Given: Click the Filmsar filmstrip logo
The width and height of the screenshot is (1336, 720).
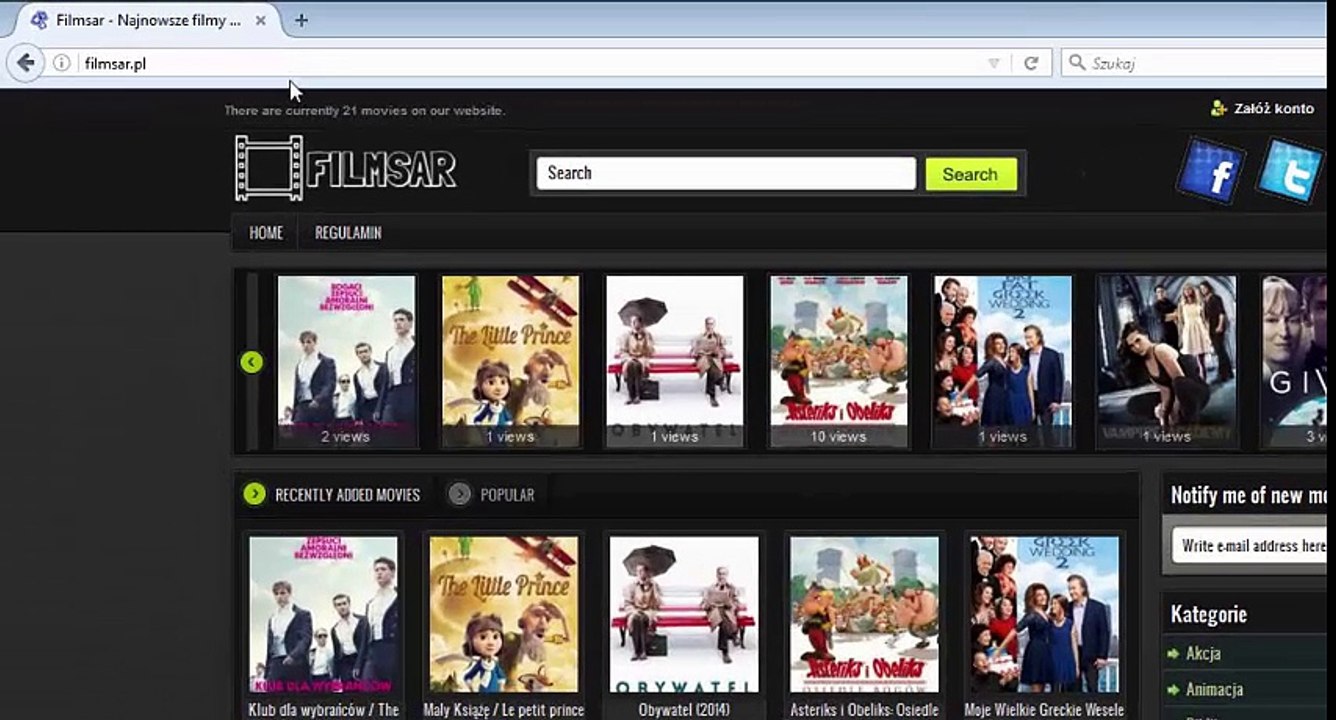Looking at the screenshot, I should pos(345,168).
